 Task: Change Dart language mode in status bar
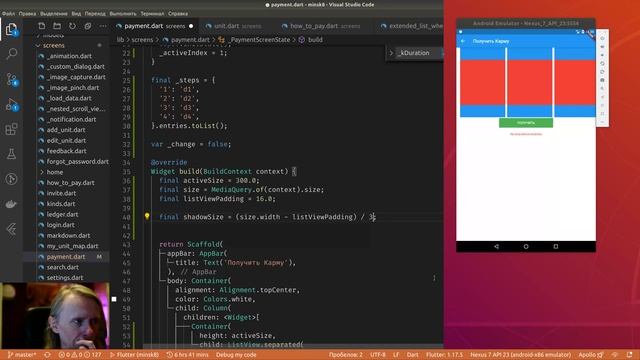pyautogui.click(x=412, y=355)
